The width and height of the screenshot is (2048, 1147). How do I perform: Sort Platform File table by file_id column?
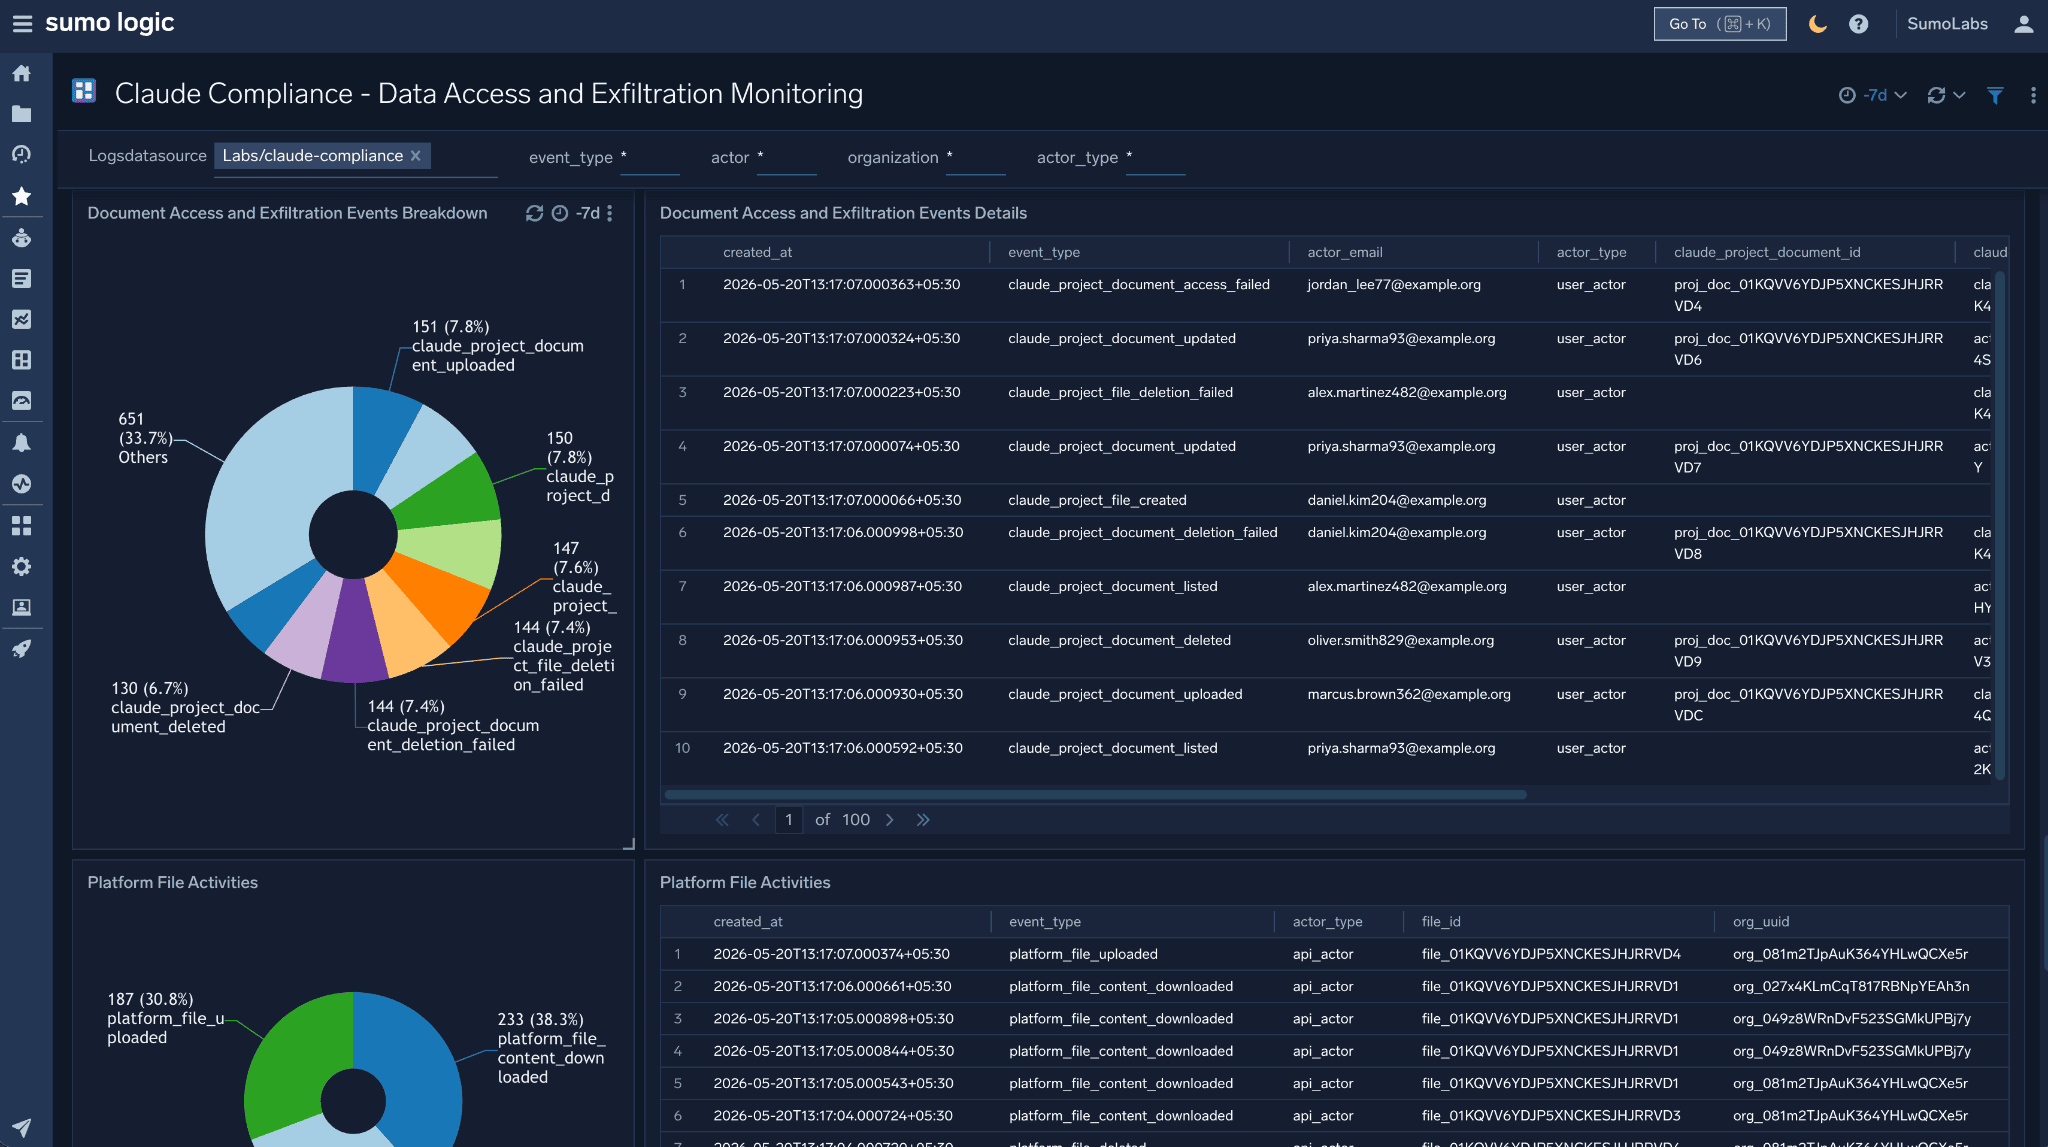(x=1441, y=922)
